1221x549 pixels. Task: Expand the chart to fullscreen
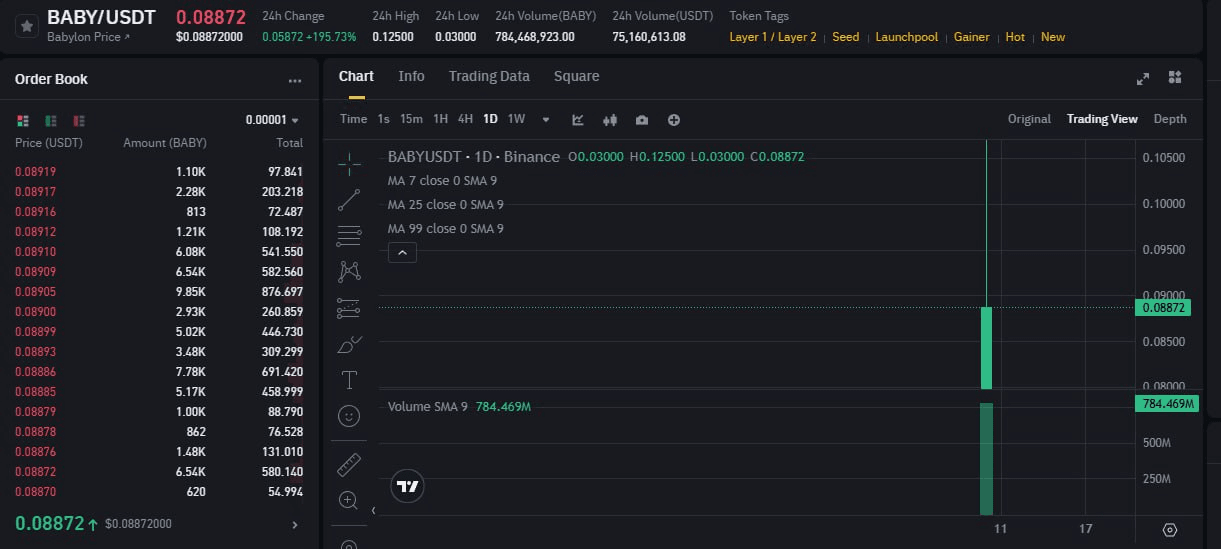[1143, 79]
